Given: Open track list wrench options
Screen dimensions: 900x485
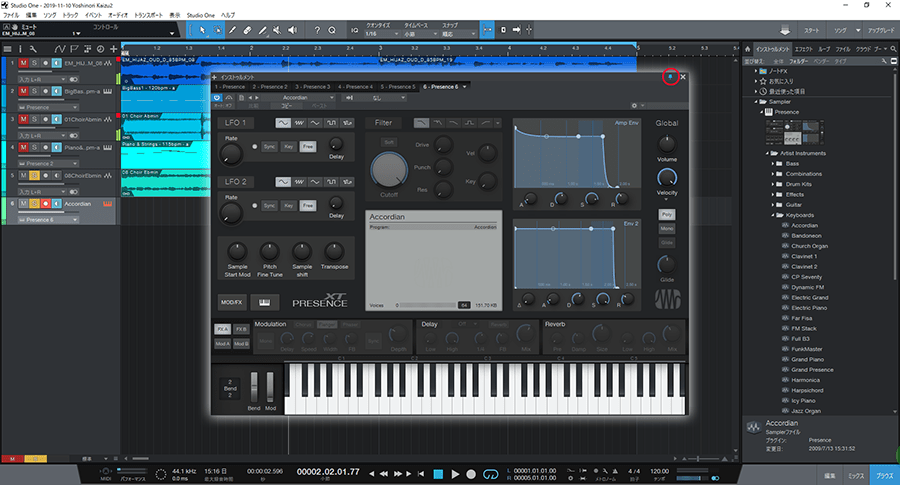Looking at the screenshot, I should pos(33,49).
